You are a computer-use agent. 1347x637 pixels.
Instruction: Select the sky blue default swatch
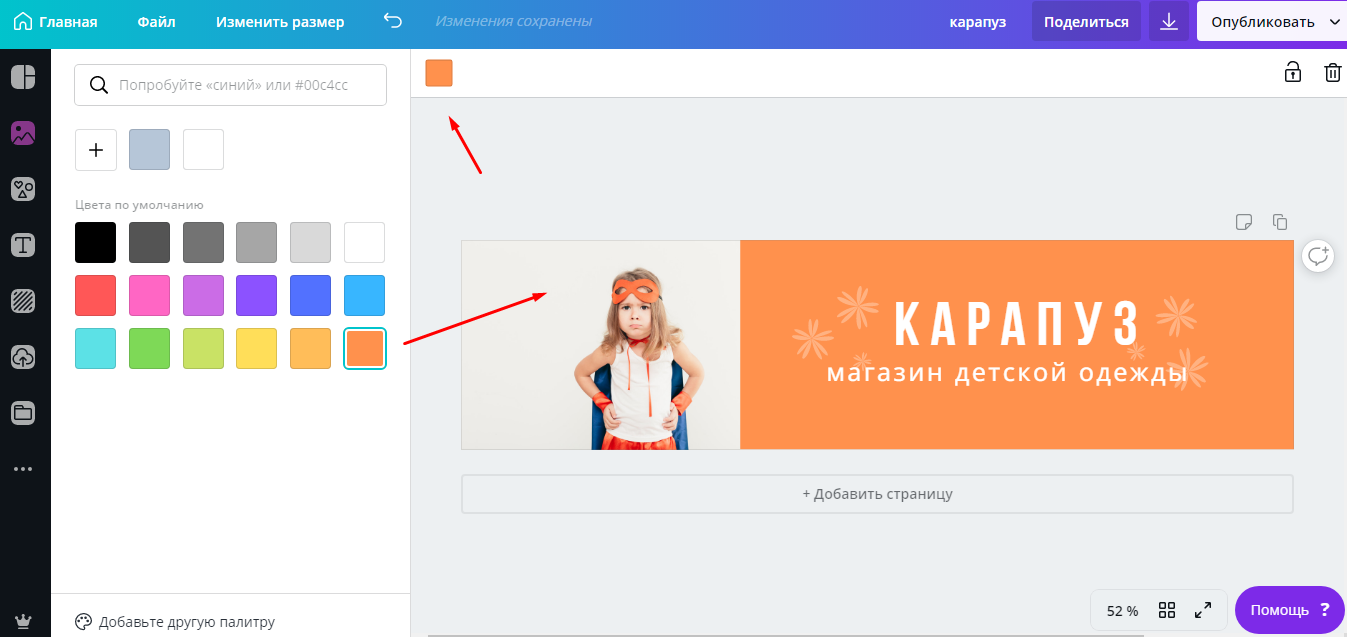coord(364,295)
